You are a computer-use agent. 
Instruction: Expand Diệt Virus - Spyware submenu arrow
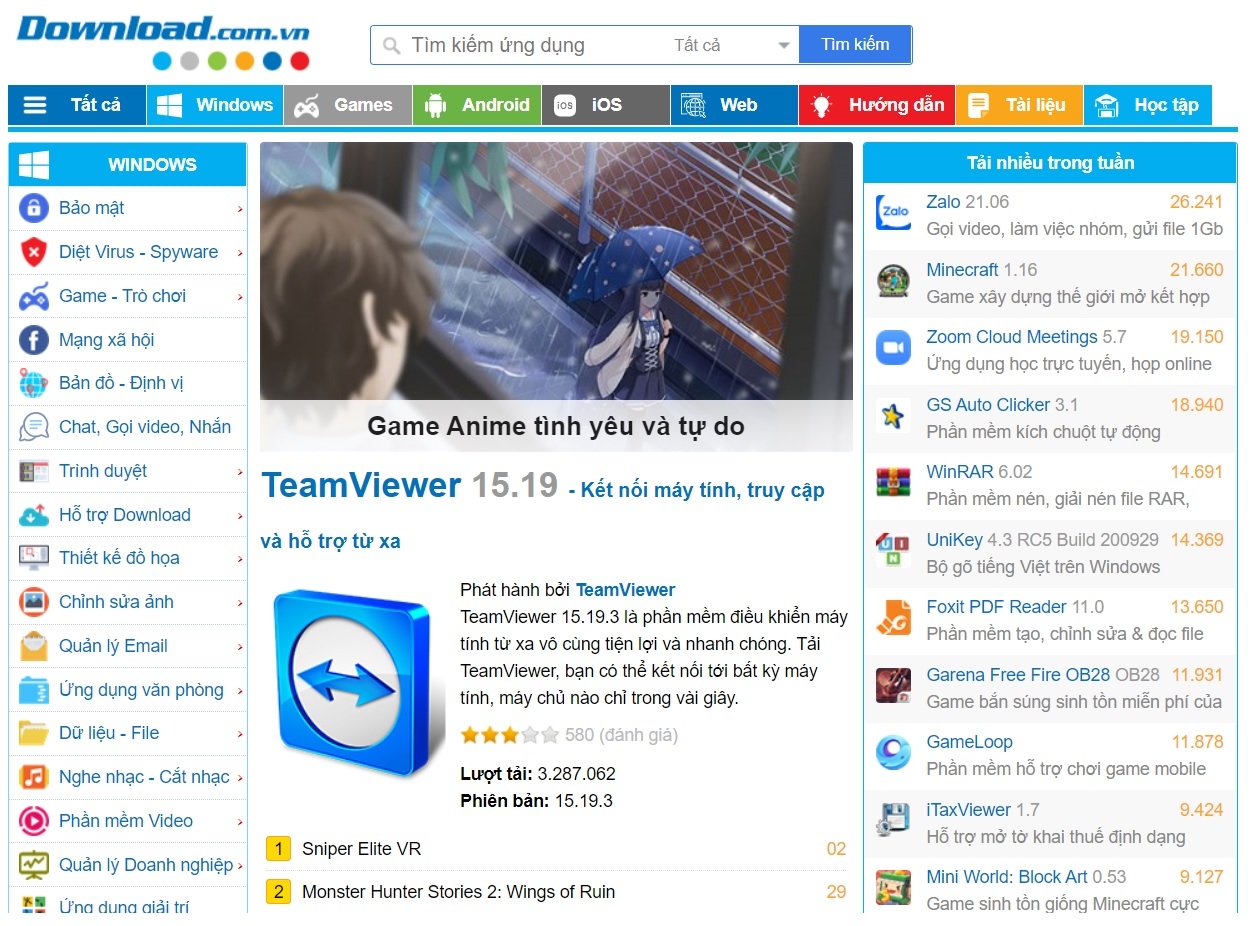(240, 253)
